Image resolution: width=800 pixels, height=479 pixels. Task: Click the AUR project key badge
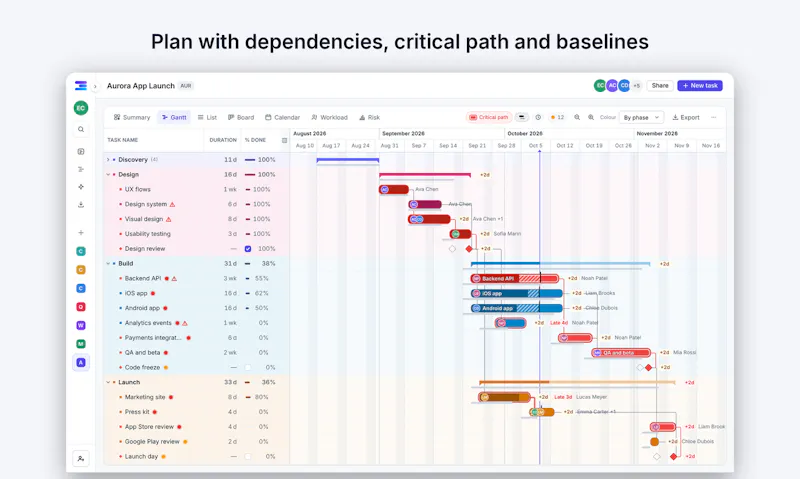[186, 86]
